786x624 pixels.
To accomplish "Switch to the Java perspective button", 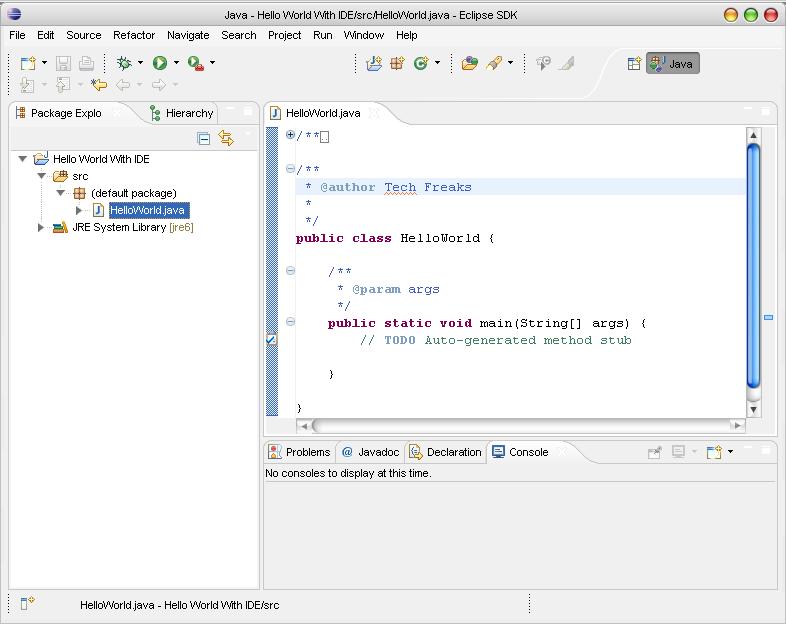I will tap(673, 64).
